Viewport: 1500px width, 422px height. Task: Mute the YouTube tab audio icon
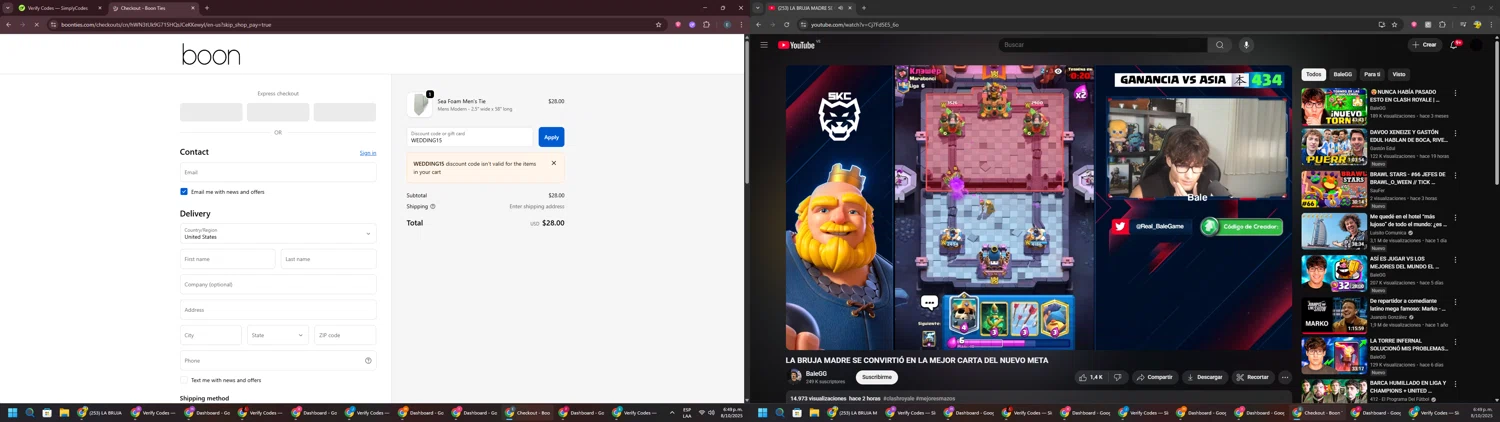click(841, 8)
